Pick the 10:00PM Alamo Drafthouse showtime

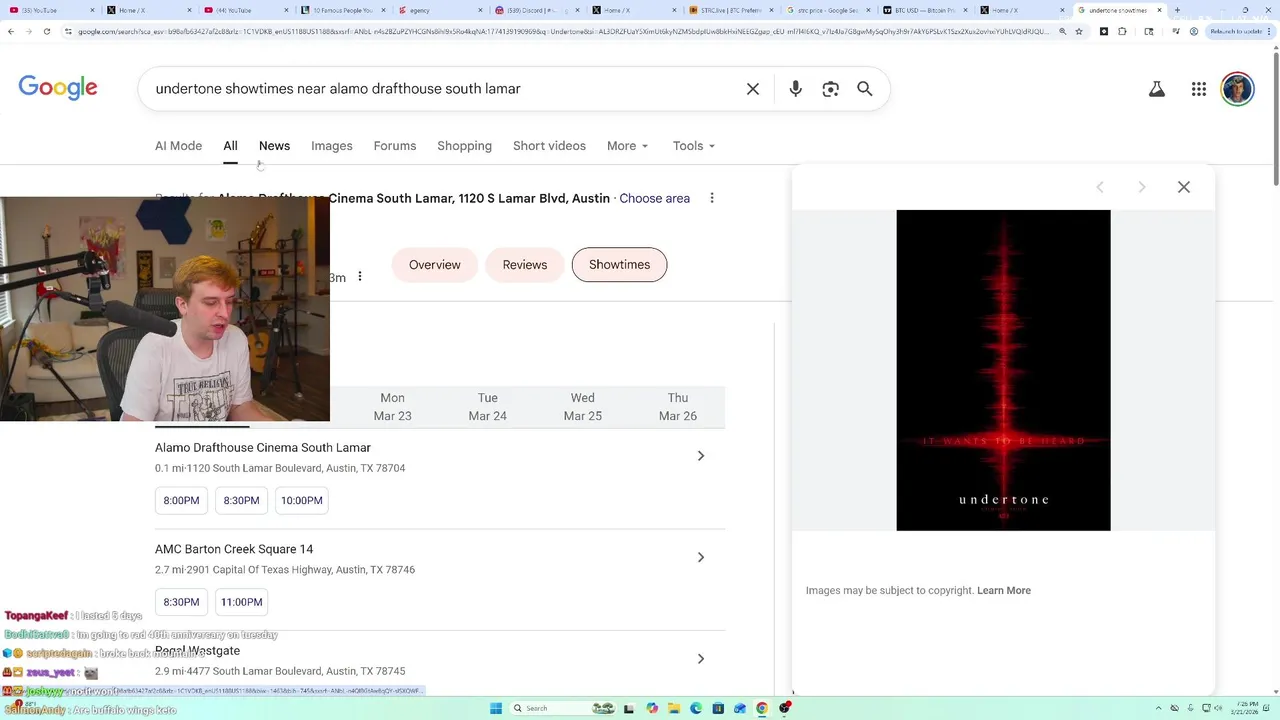[x=302, y=500]
